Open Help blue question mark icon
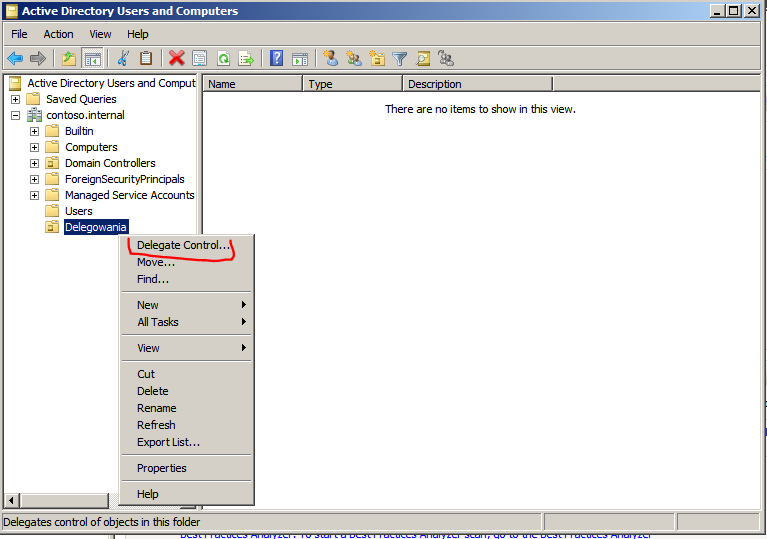Image resolution: width=767 pixels, height=539 pixels. click(276, 59)
